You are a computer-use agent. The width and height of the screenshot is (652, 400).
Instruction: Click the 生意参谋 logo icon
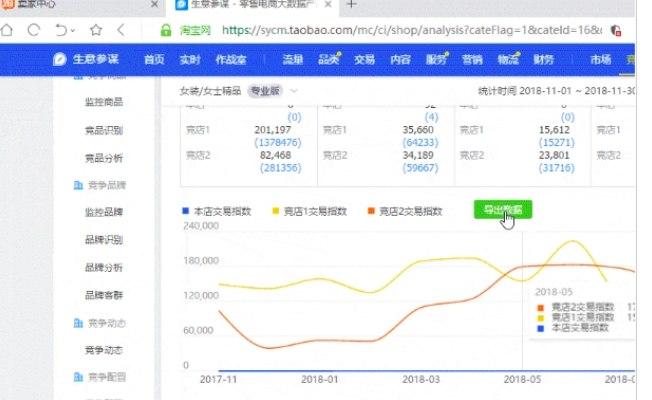point(60,59)
